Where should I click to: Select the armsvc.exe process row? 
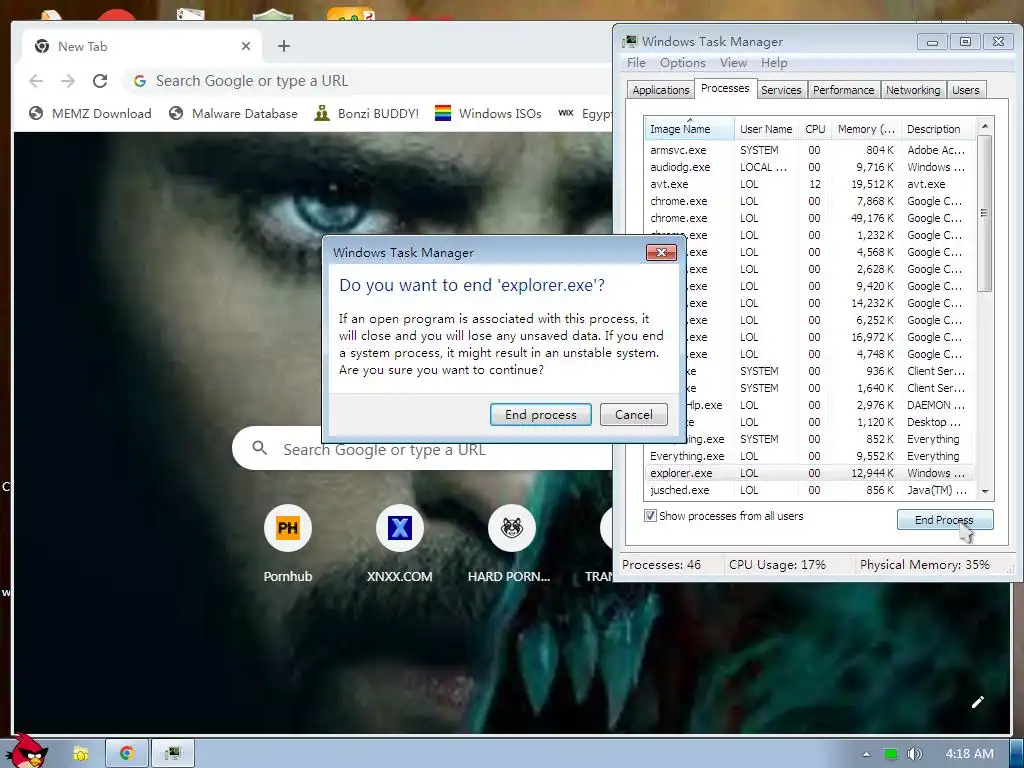[x=809, y=150]
